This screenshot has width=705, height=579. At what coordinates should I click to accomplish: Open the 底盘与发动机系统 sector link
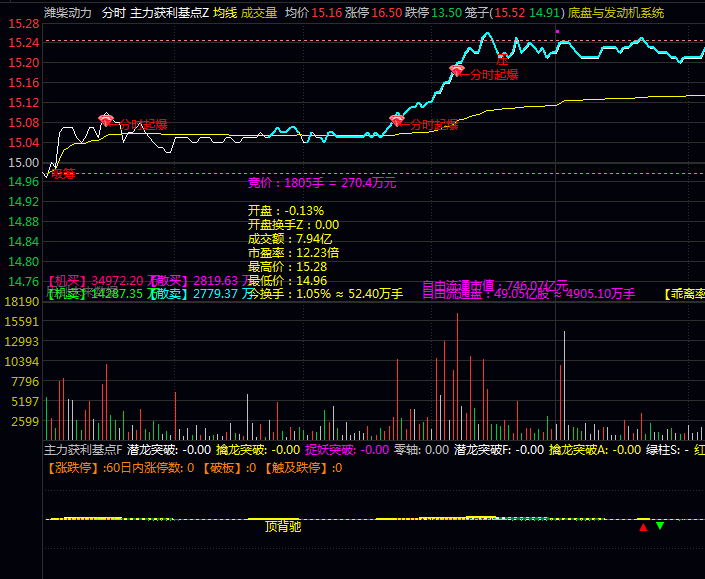click(629, 13)
